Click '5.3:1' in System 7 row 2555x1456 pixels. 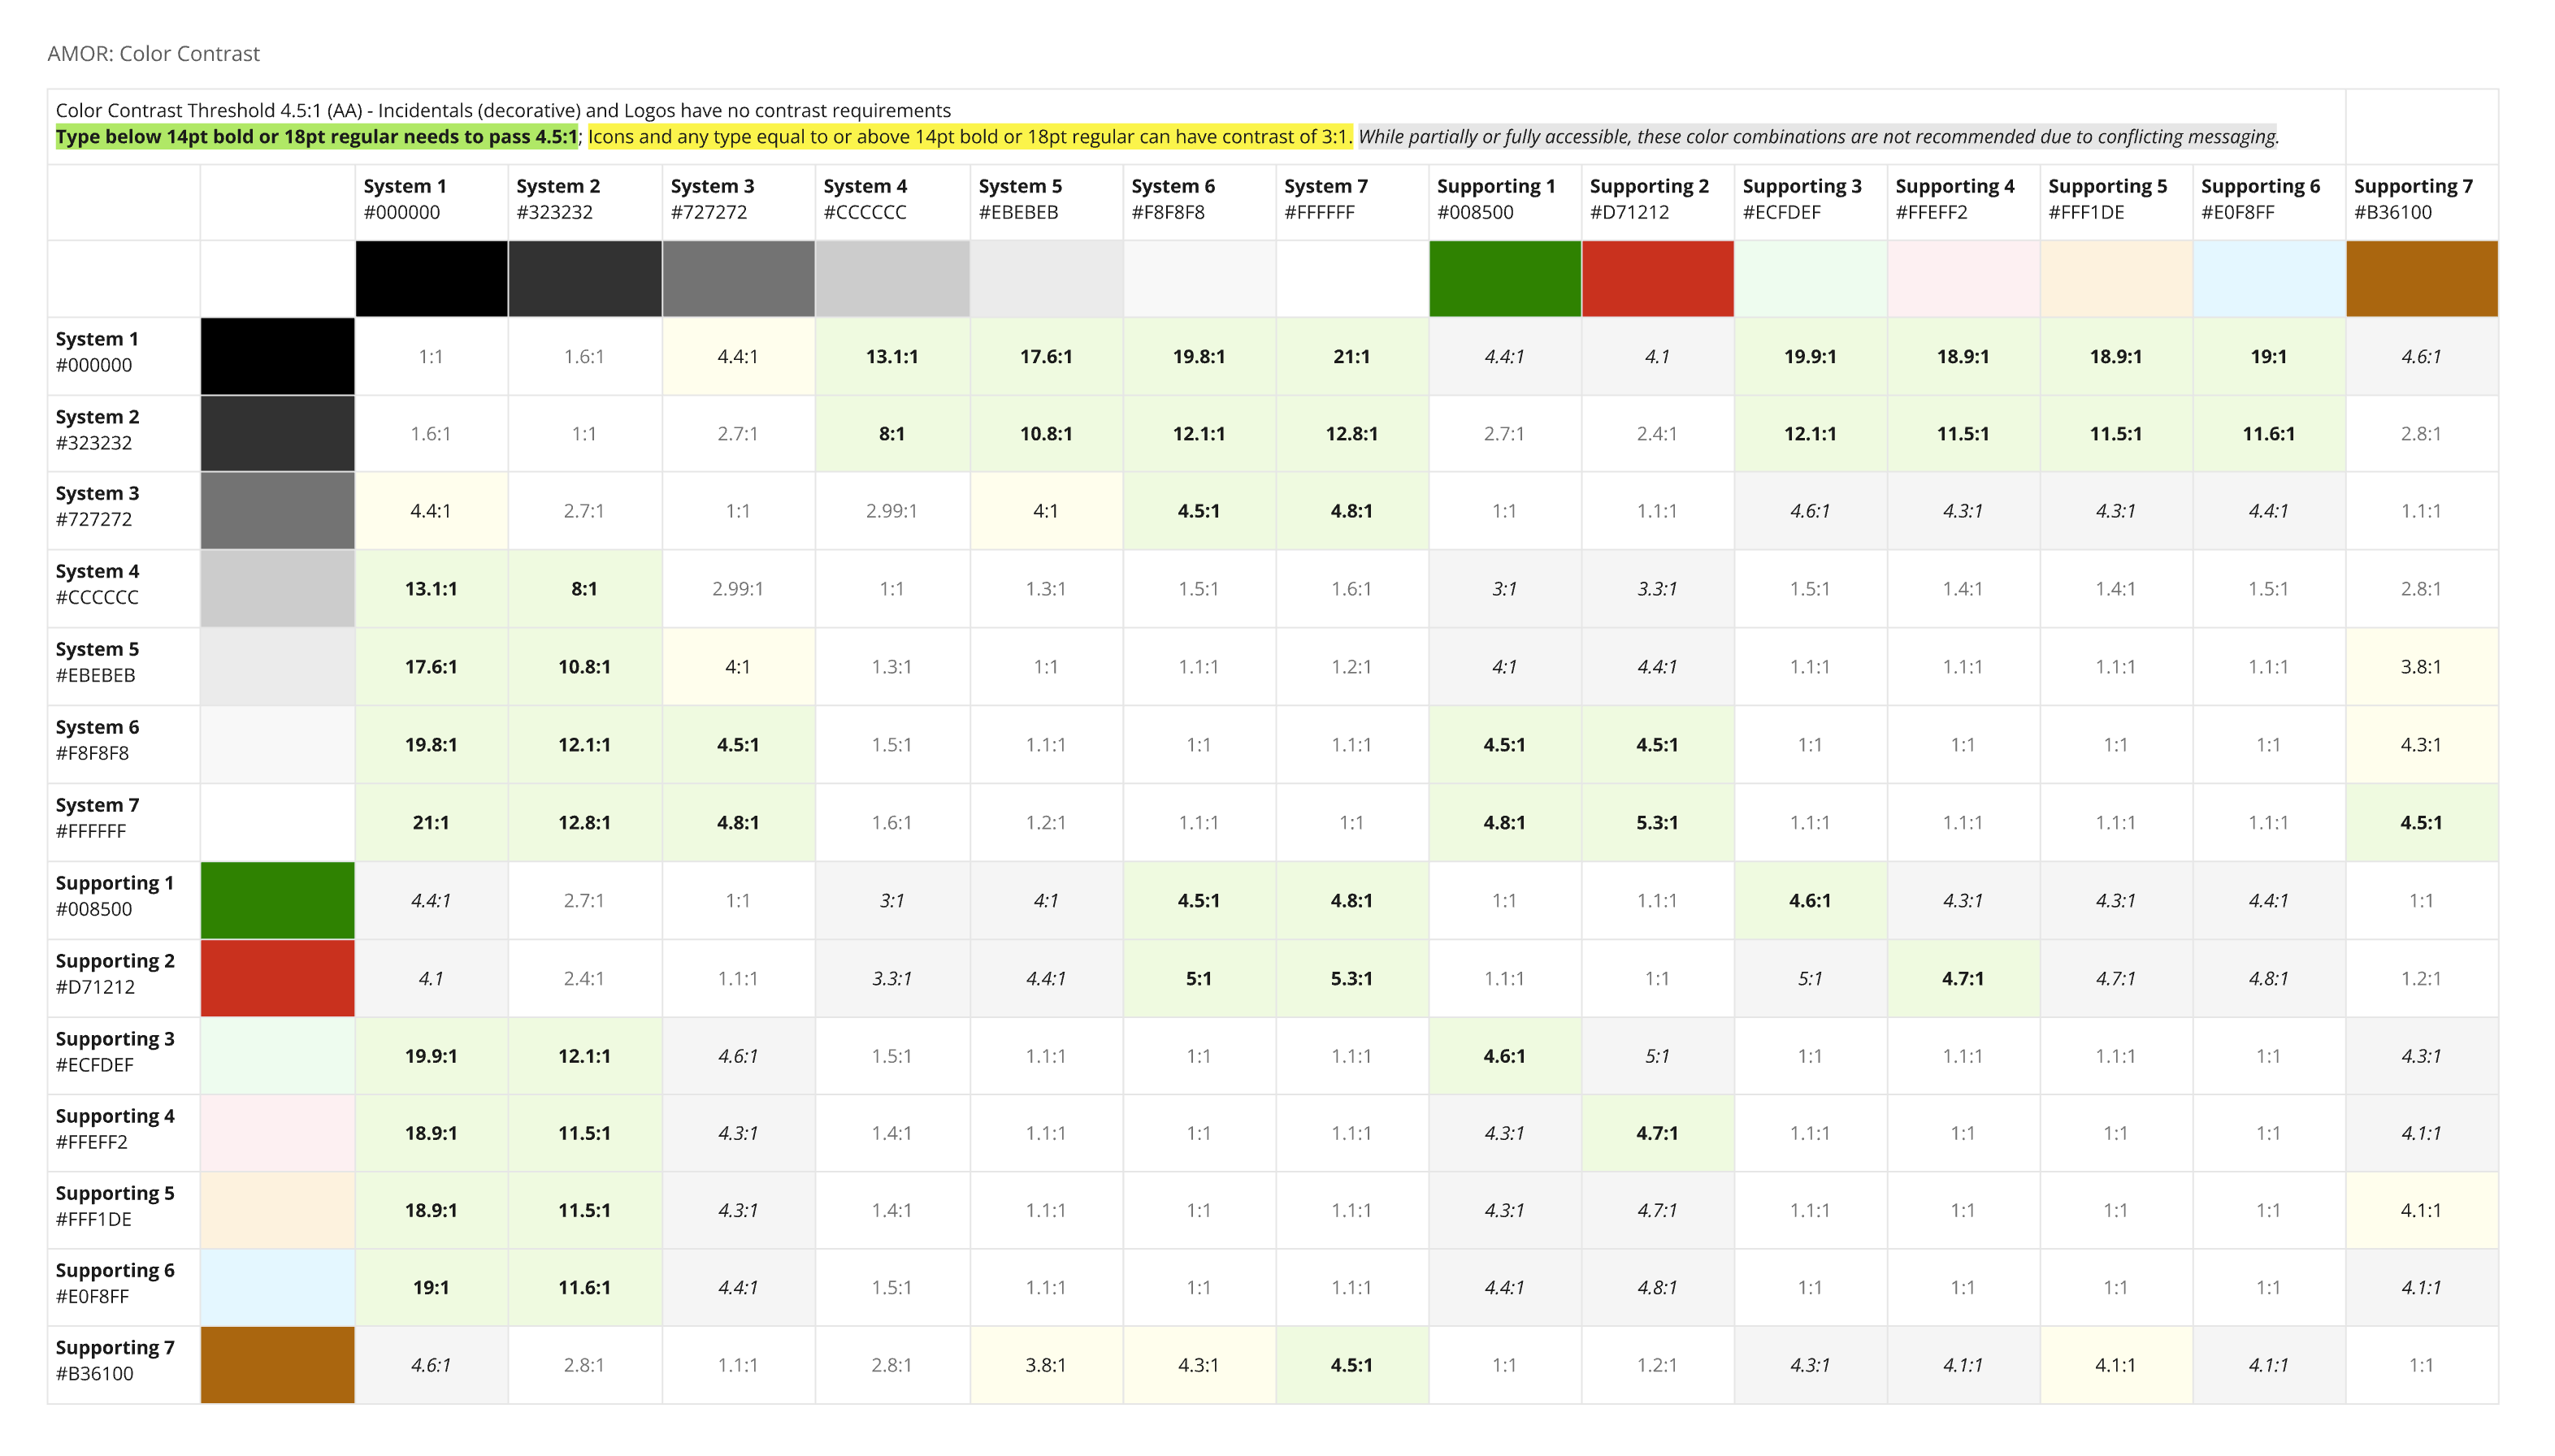1657,823
